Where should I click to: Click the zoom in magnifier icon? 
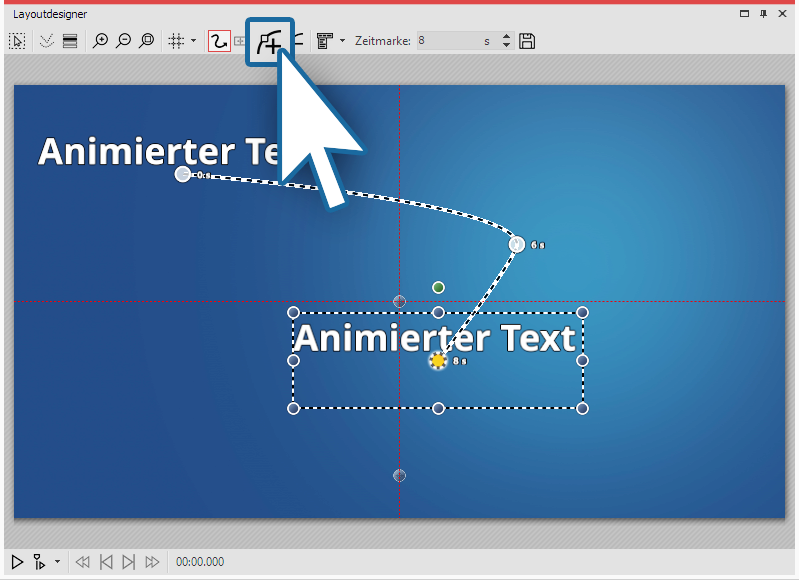(100, 41)
